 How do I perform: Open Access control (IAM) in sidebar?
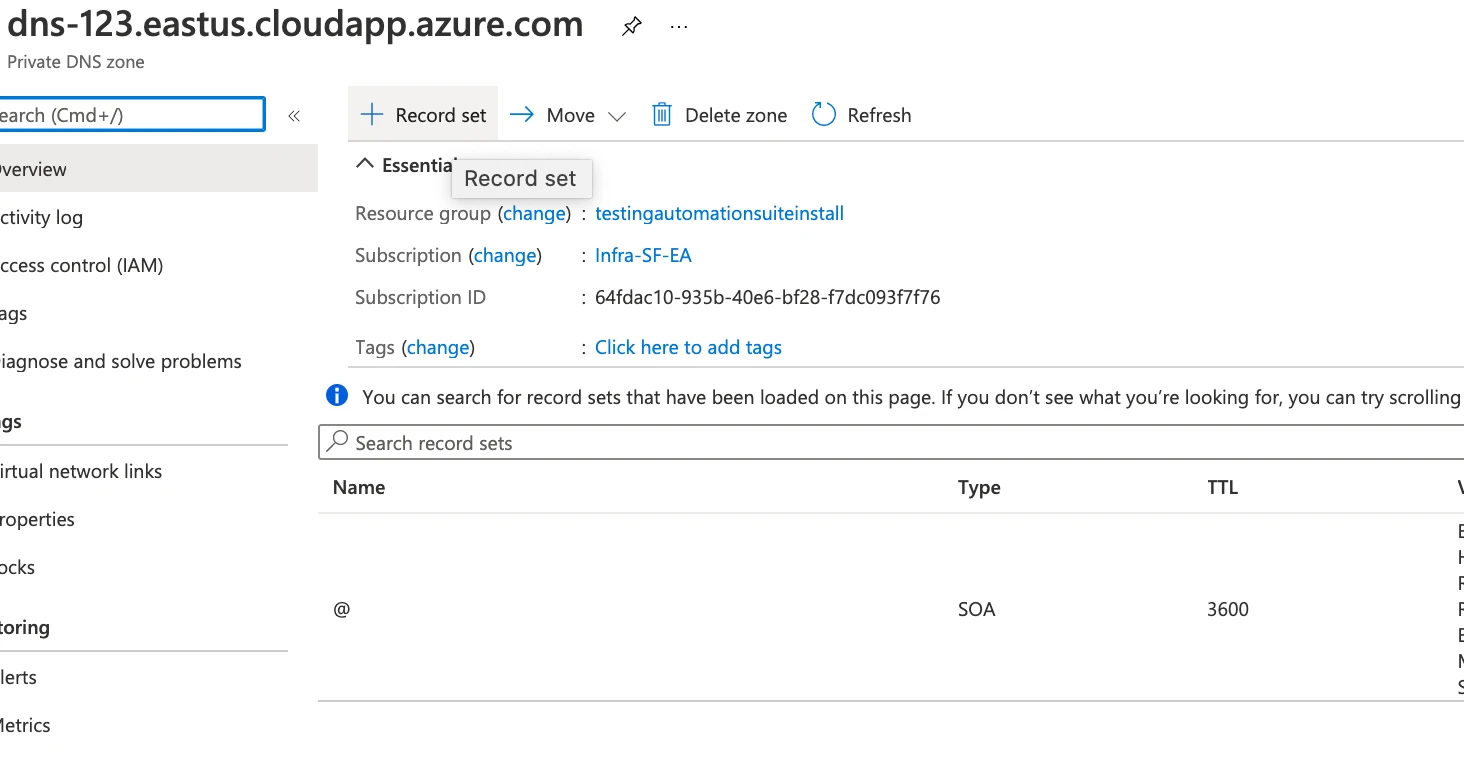tap(80, 265)
